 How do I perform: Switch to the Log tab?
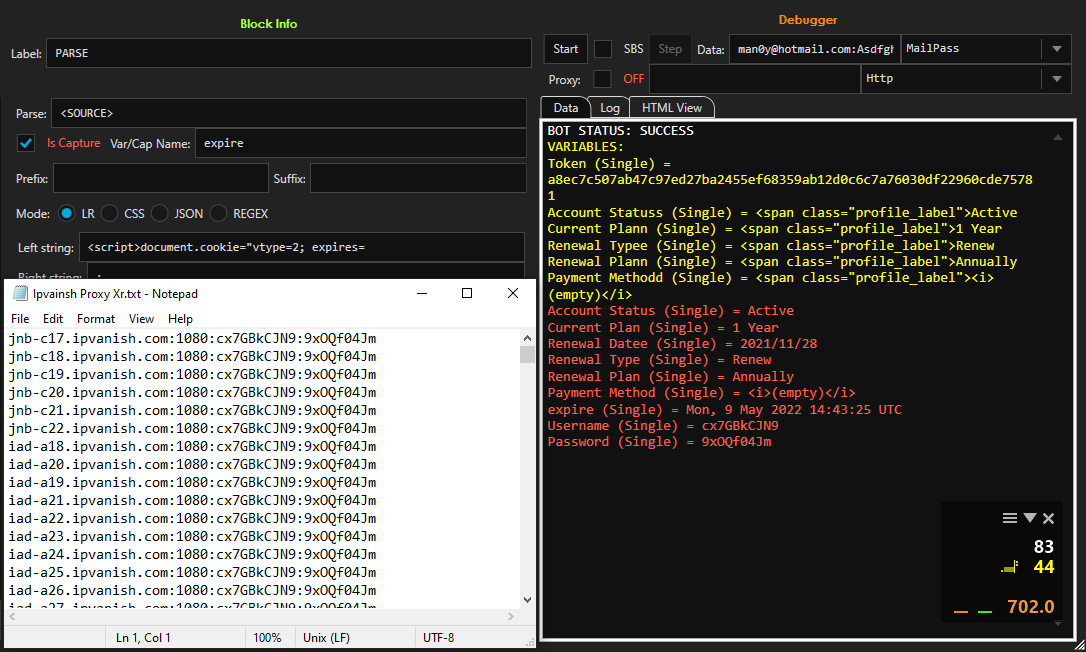tap(609, 107)
